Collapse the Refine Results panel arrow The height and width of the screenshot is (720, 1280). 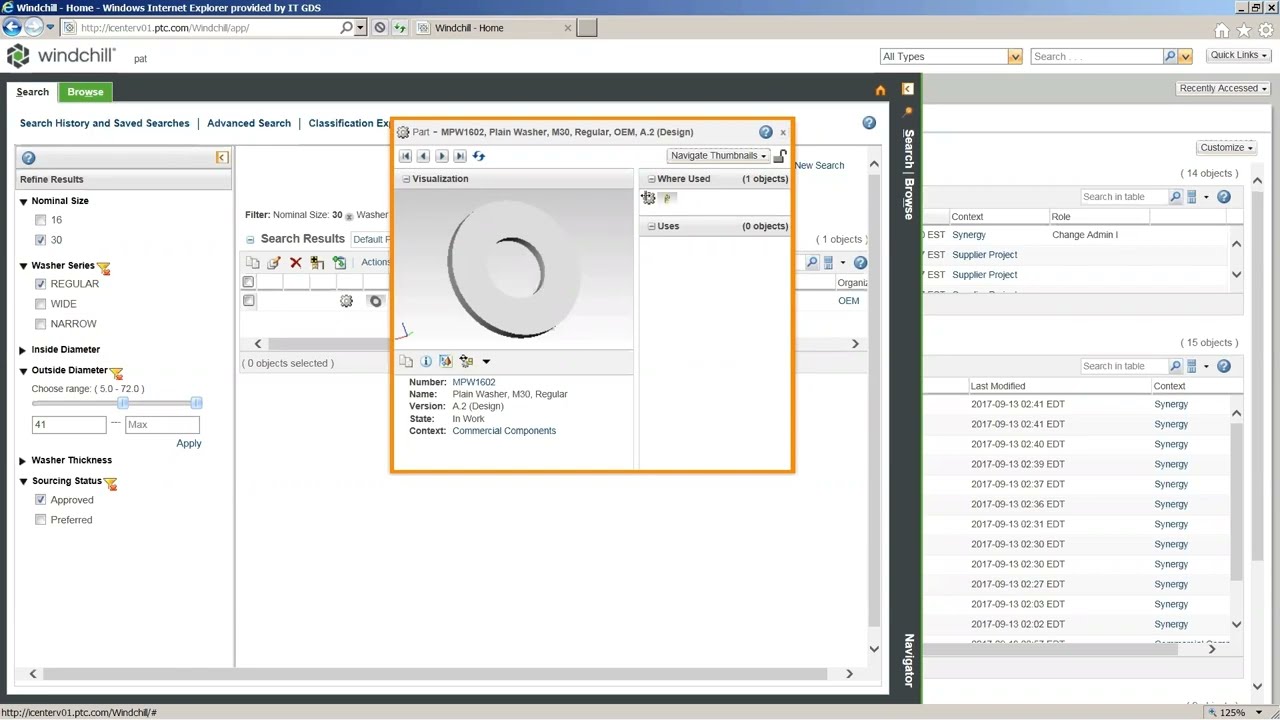tap(222, 158)
